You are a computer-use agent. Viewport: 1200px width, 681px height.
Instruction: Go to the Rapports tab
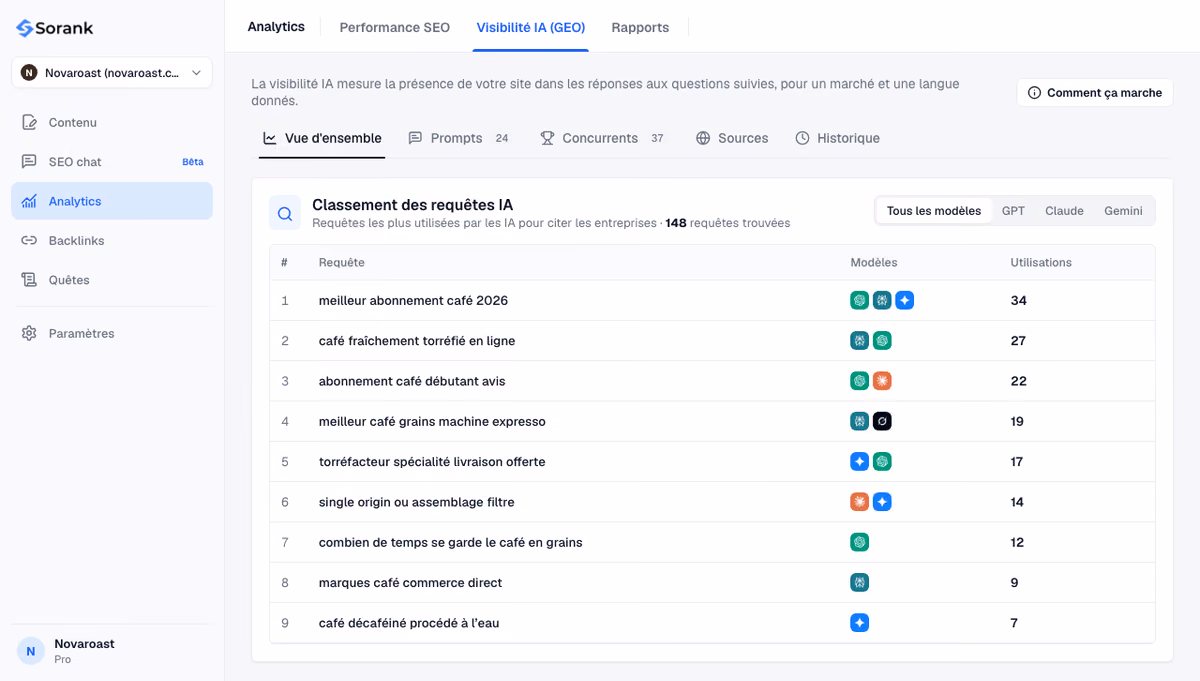pos(640,28)
